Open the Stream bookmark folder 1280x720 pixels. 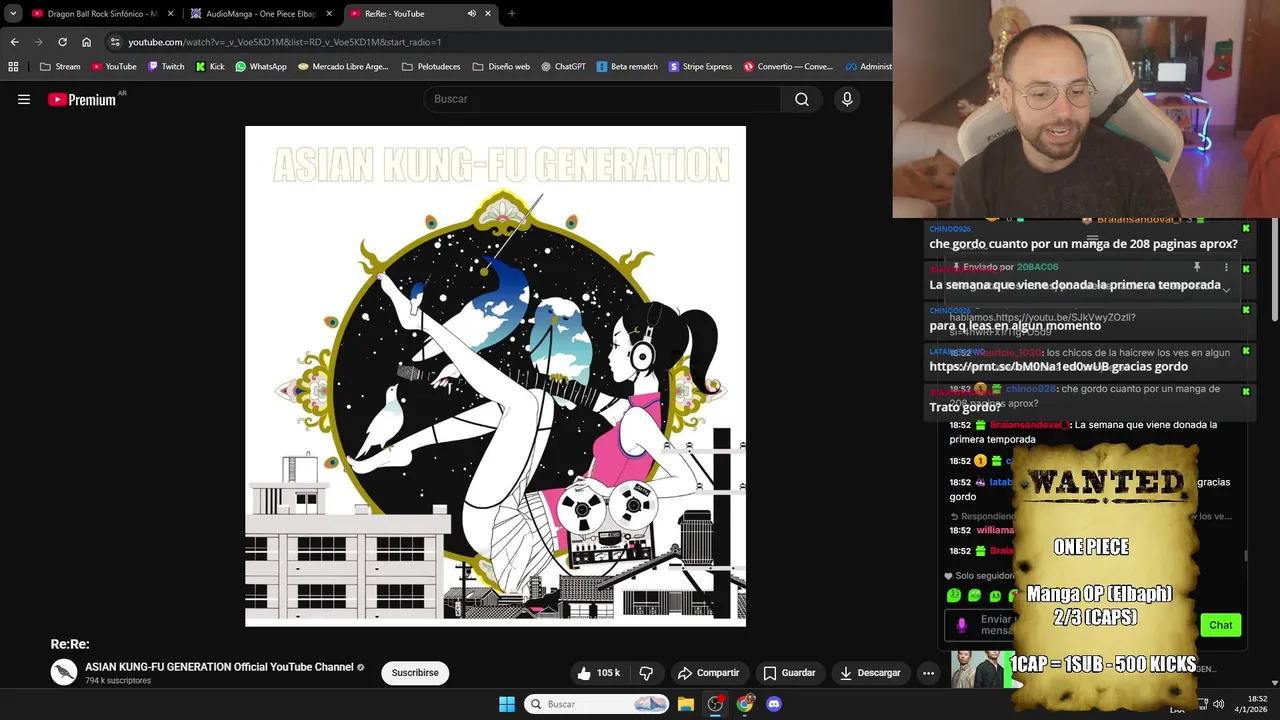click(x=60, y=67)
